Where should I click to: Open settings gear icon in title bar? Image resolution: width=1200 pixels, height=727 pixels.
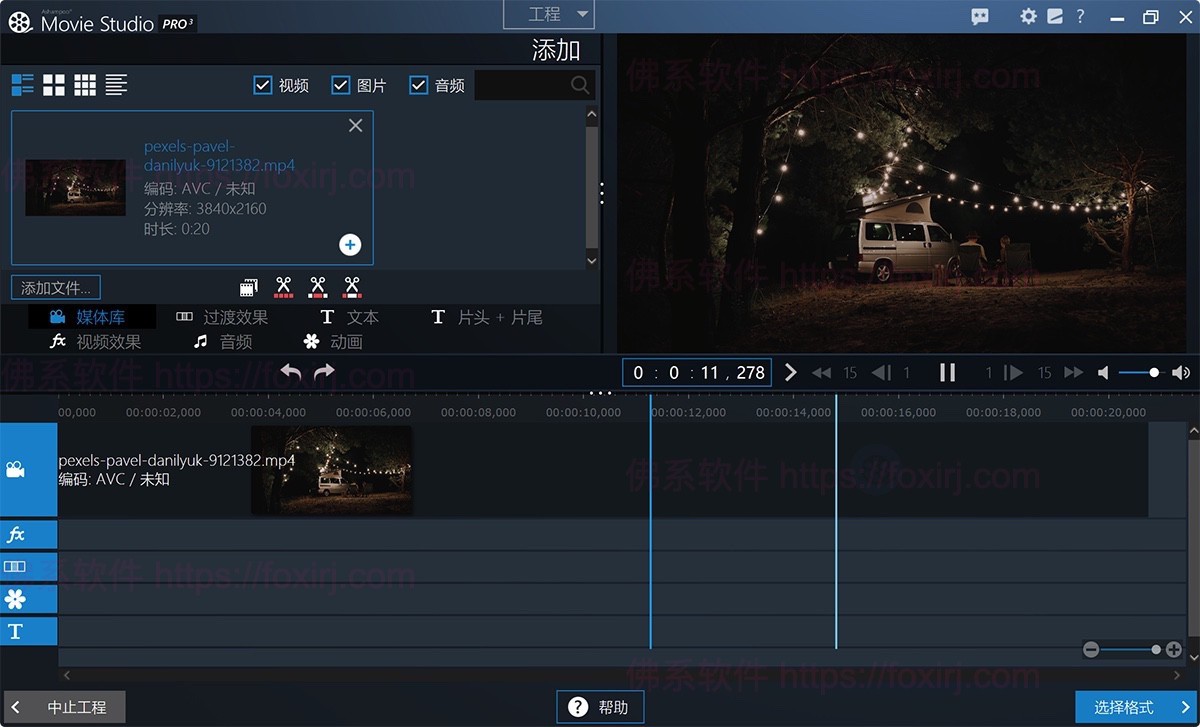(1028, 16)
